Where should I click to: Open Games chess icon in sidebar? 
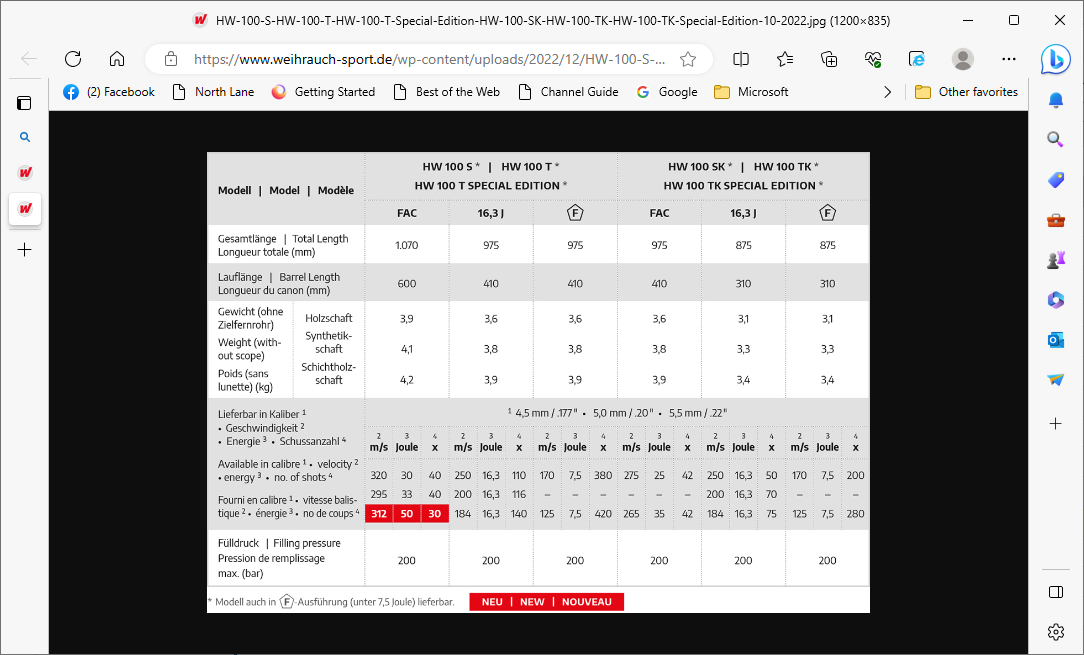pyautogui.click(x=1056, y=260)
